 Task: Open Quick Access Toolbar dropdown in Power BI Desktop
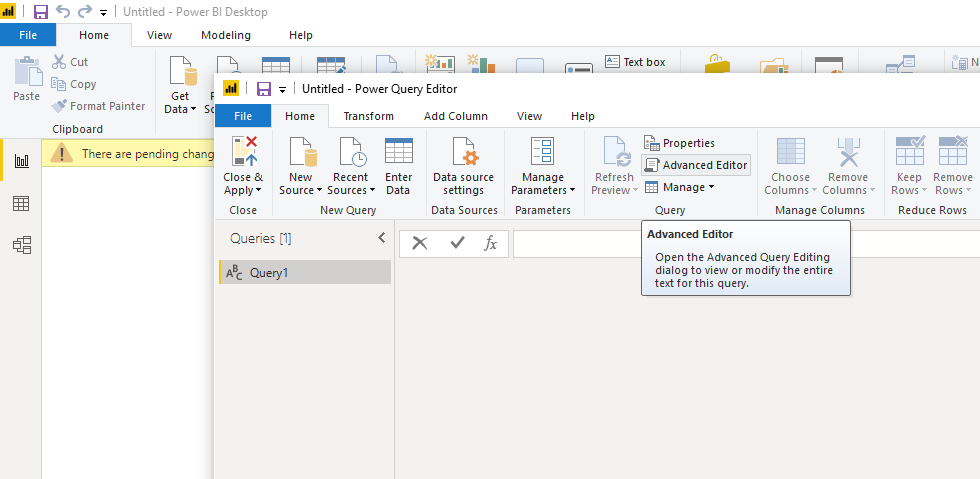[x=104, y=12]
